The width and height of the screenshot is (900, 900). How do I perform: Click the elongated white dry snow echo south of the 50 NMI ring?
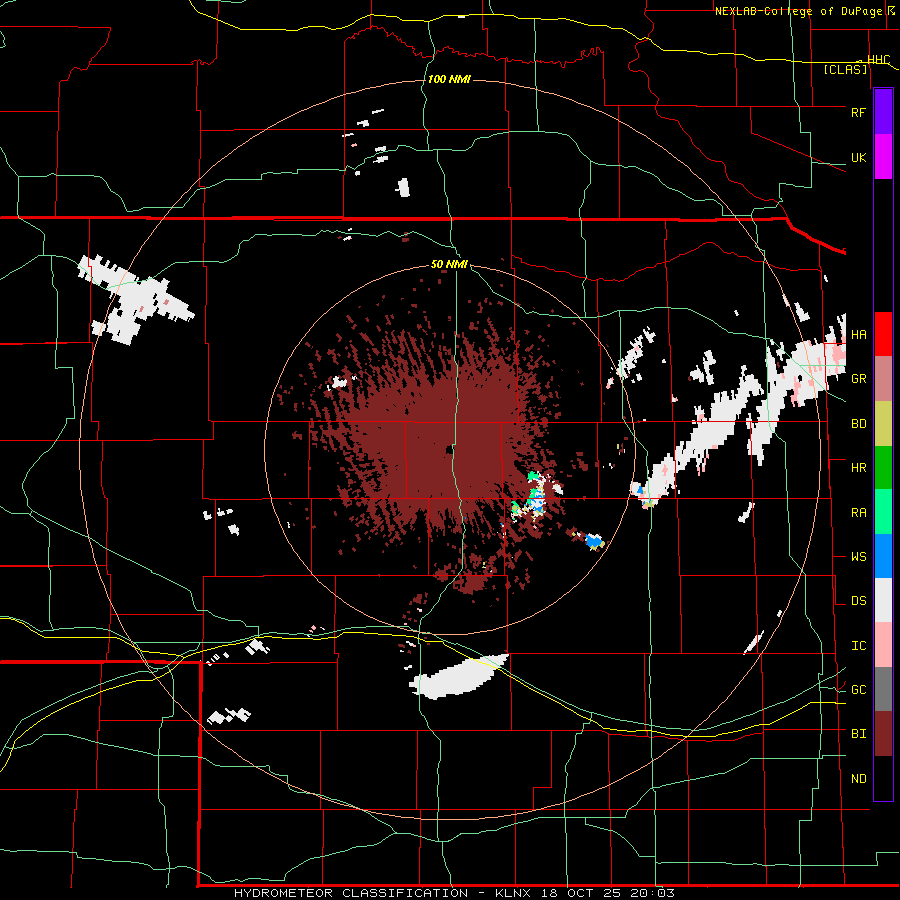point(459,677)
